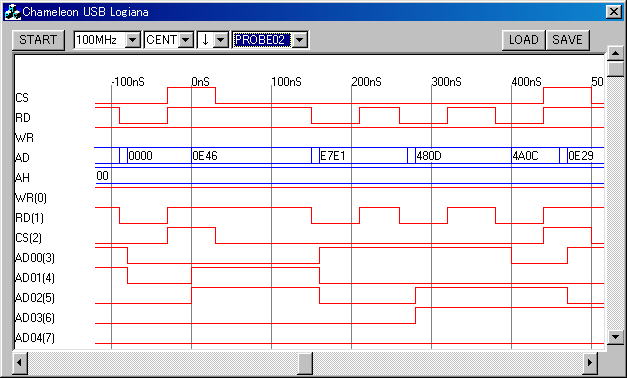This screenshot has height=378, width=627.
Task: Open the PROBE02 trigger source dropdown
Action: coord(300,40)
